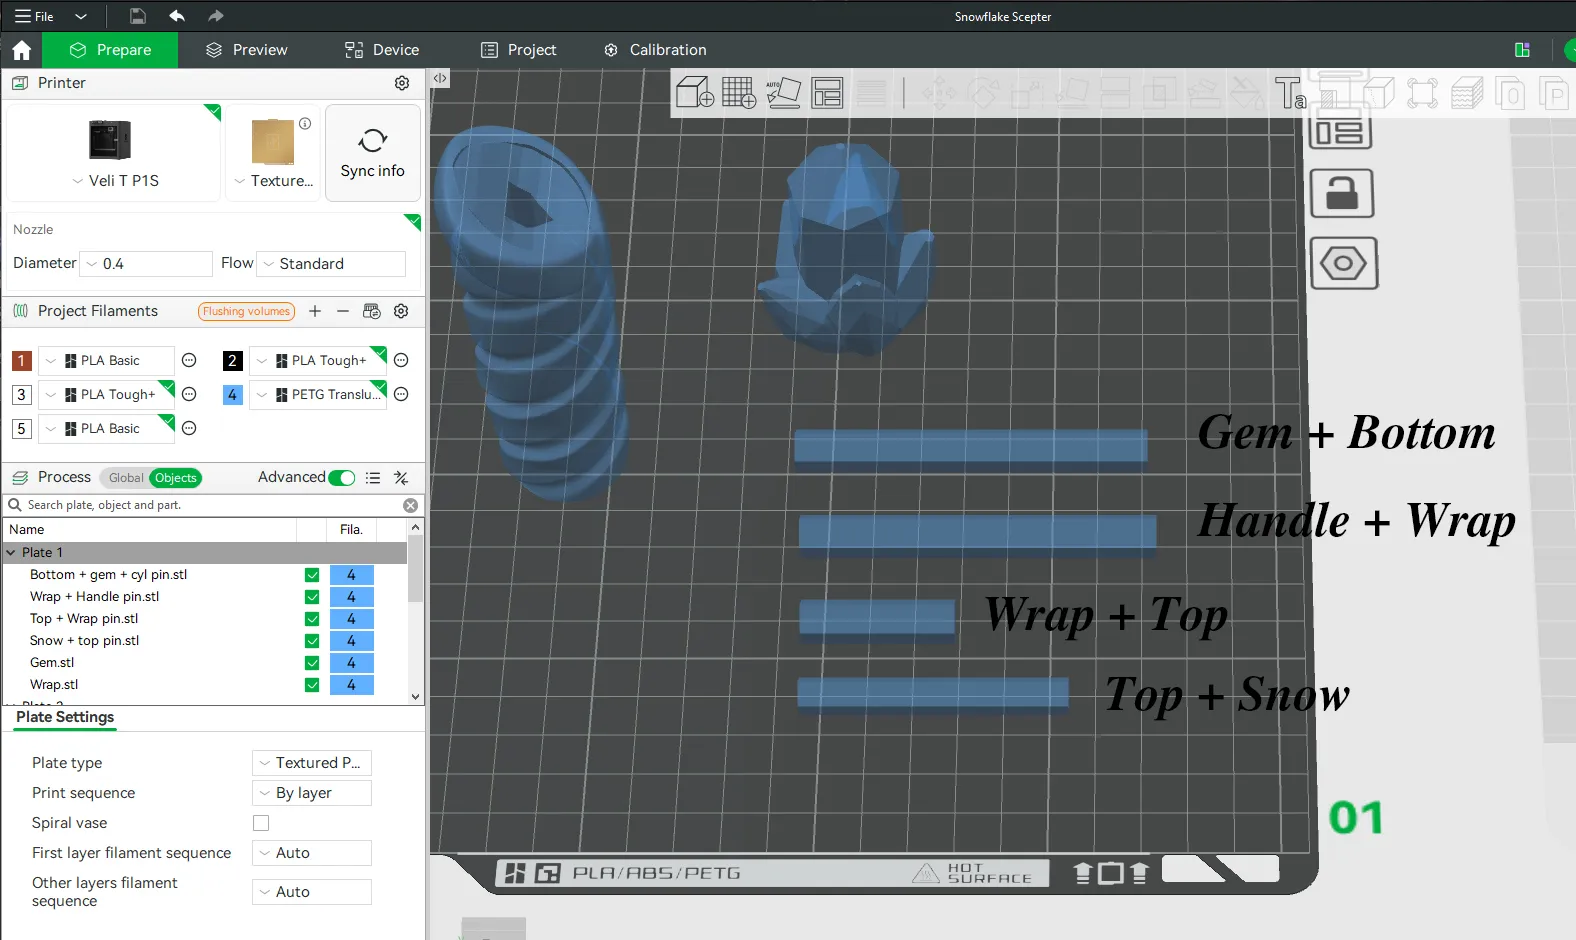
Task: Open the AMS filament sync icon
Action: 372,311
